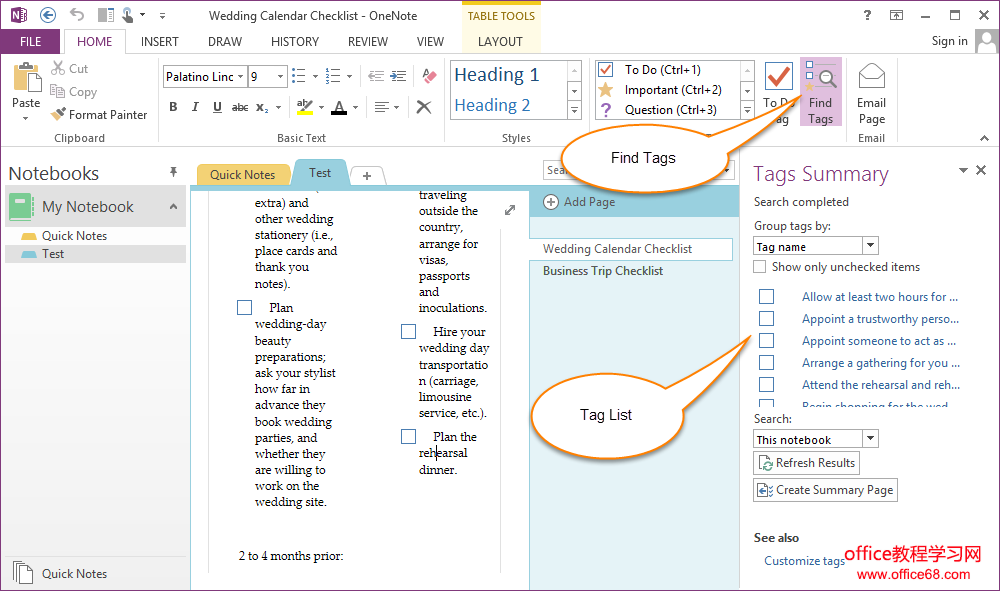Screen dimensions: 1000x591
Task: Open the INSERT ribbon tab
Action: tap(160, 42)
